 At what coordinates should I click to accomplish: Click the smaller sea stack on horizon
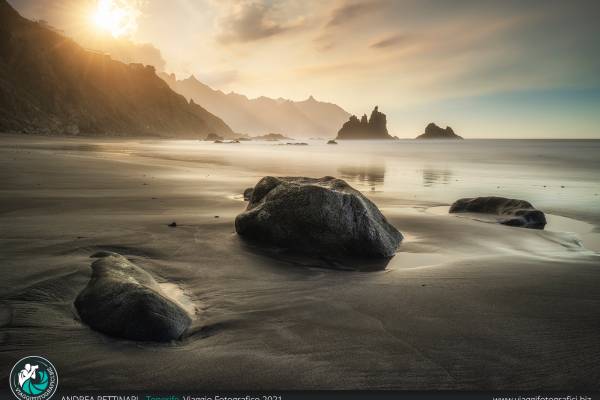[x=438, y=131]
